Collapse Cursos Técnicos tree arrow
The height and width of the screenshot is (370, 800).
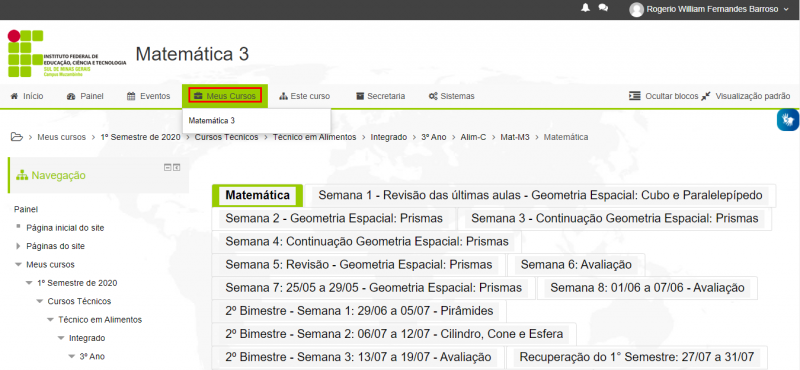[40, 302]
